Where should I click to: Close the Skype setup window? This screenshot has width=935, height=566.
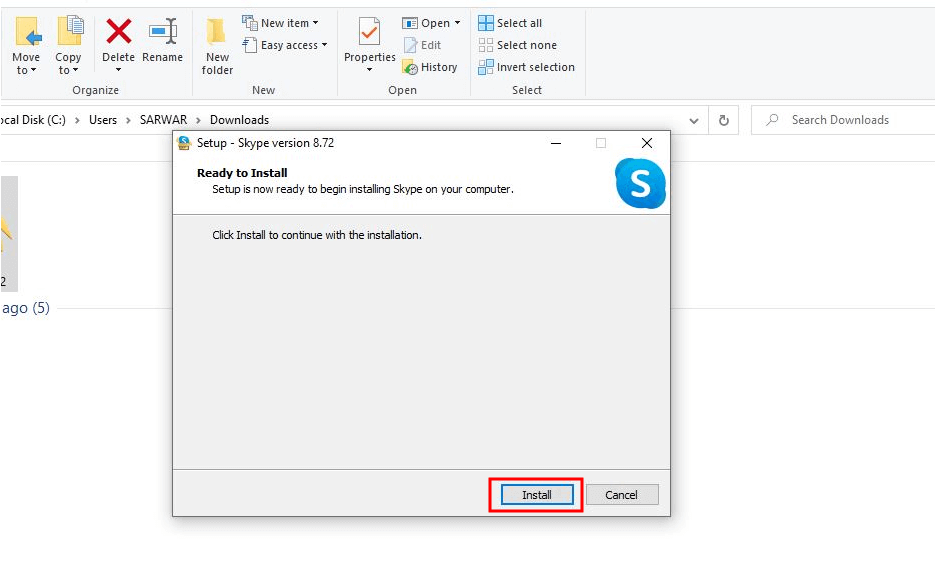coord(646,143)
